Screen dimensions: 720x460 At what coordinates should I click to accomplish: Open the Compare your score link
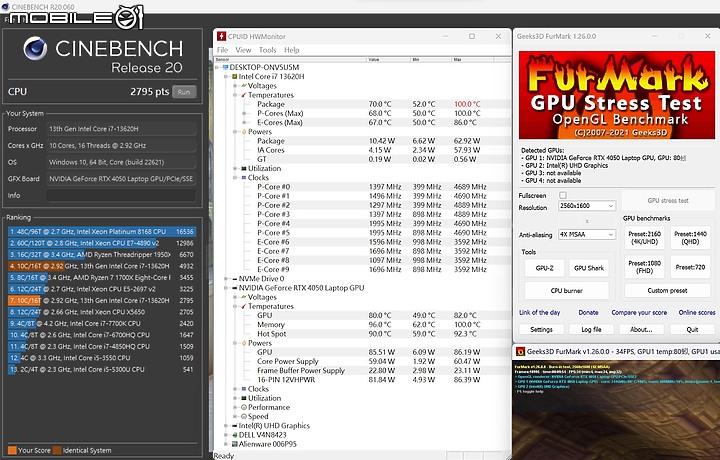pyautogui.click(x=639, y=313)
